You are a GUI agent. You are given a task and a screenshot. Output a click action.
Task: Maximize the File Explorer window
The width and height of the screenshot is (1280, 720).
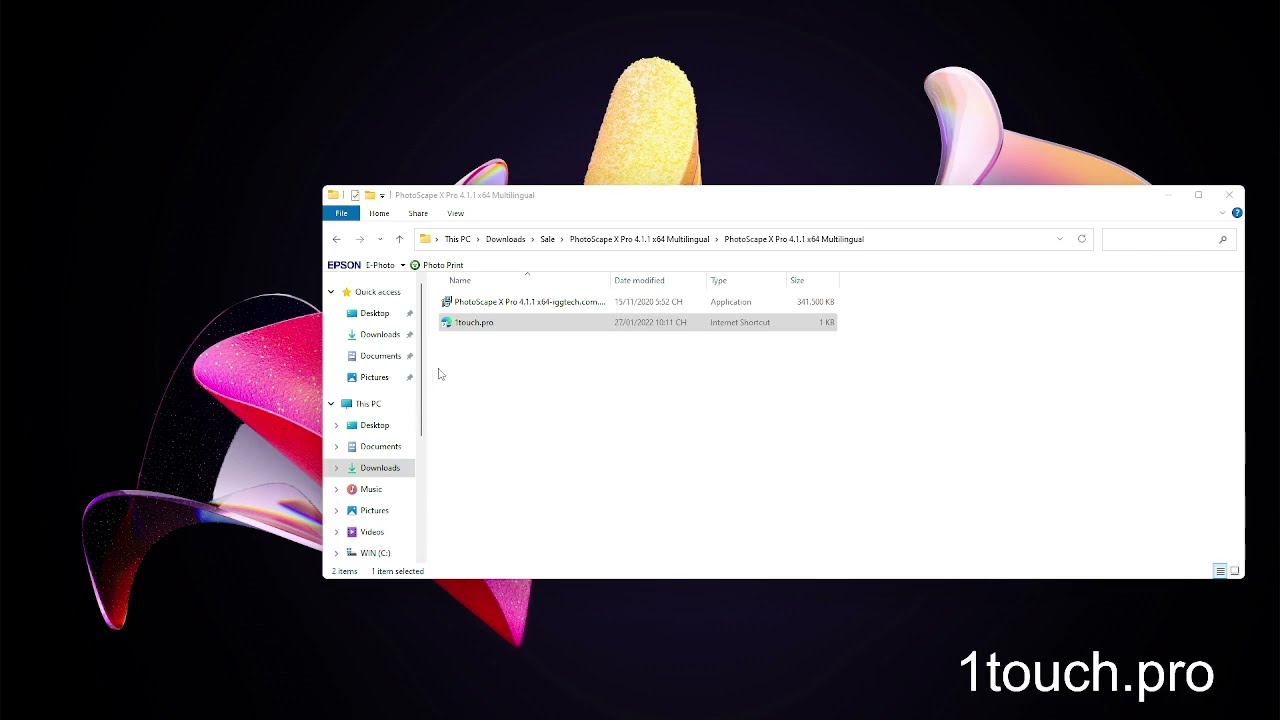click(x=1198, y=195)
